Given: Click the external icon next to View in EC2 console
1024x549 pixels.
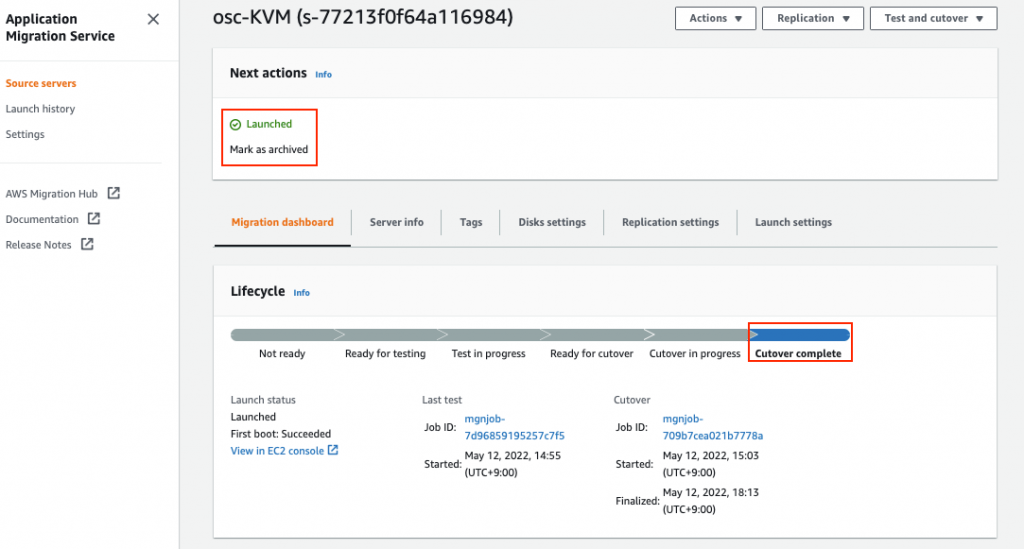Looking at the screenshot, I should [x=333, y=450].
